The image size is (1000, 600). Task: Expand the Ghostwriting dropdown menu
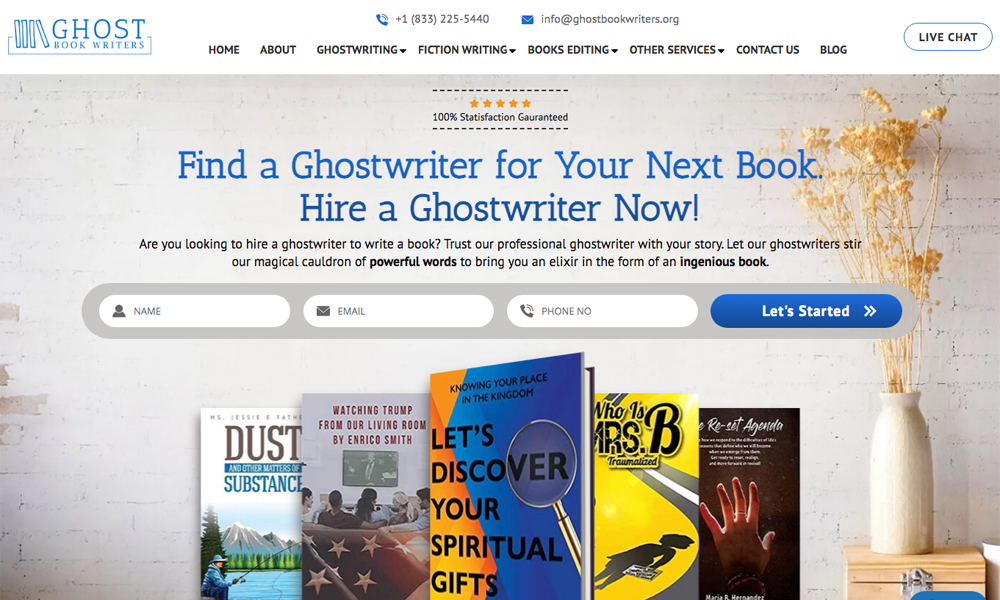(x=361, y=50)
